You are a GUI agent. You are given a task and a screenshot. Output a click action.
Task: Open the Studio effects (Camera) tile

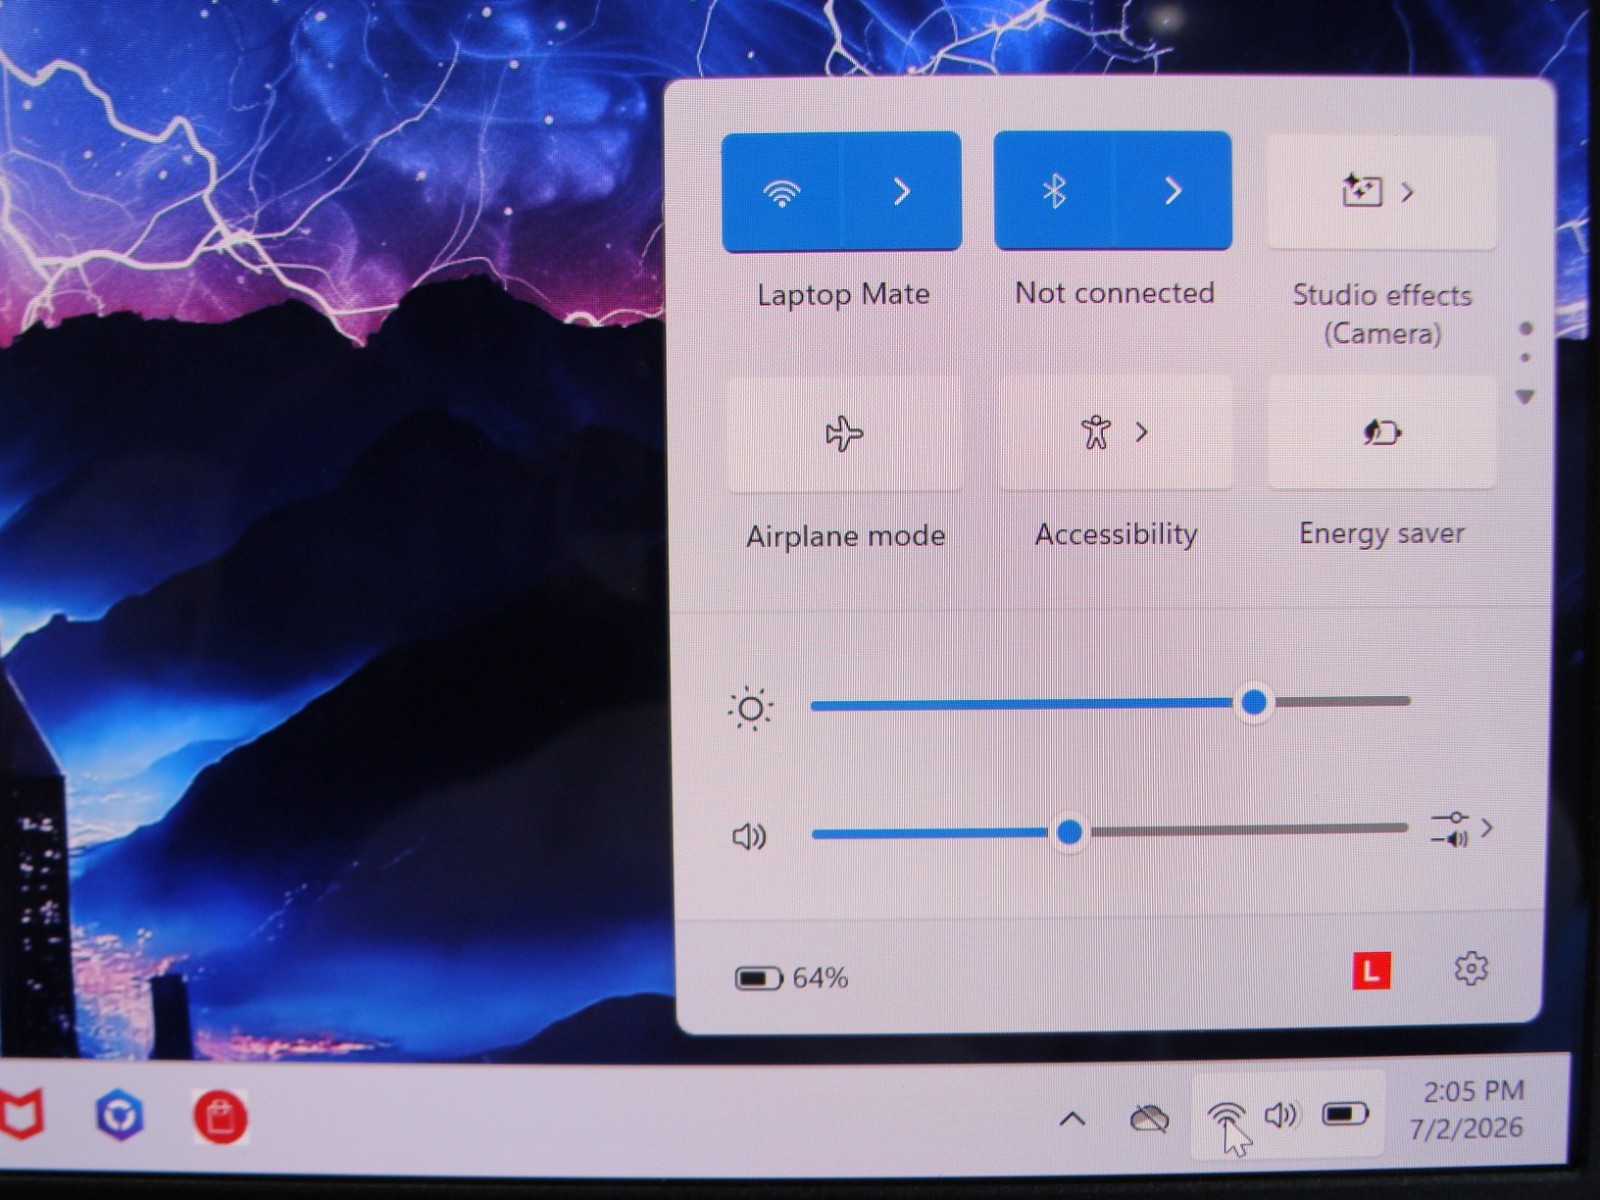point(1381,191)
